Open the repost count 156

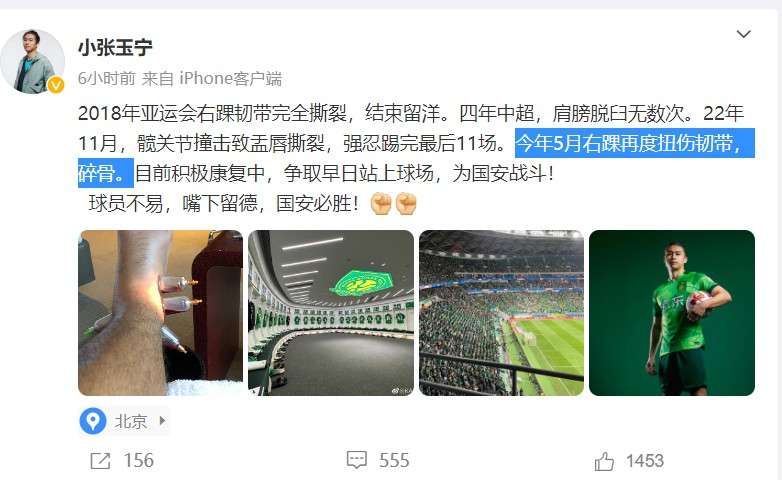click(x=139, y=461)
